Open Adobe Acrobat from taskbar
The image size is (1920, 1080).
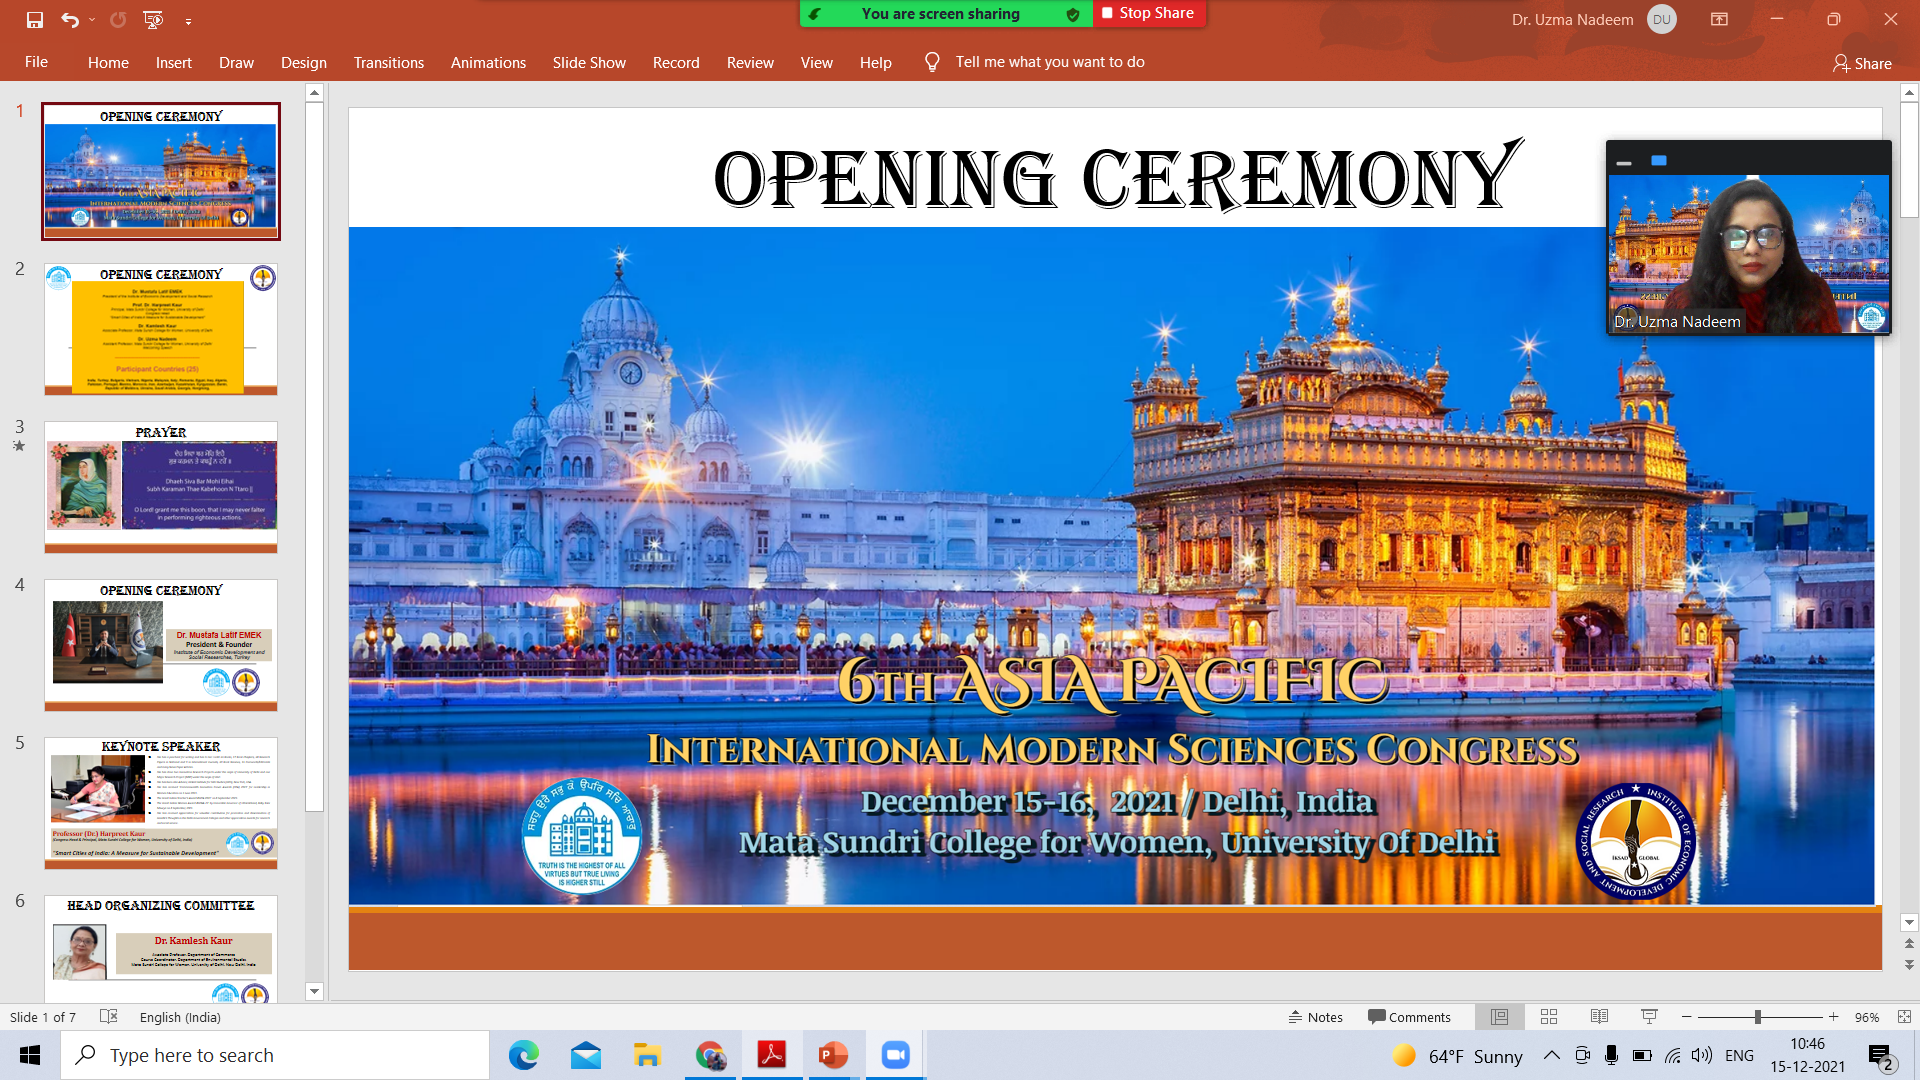click(x=771, y=1055)
